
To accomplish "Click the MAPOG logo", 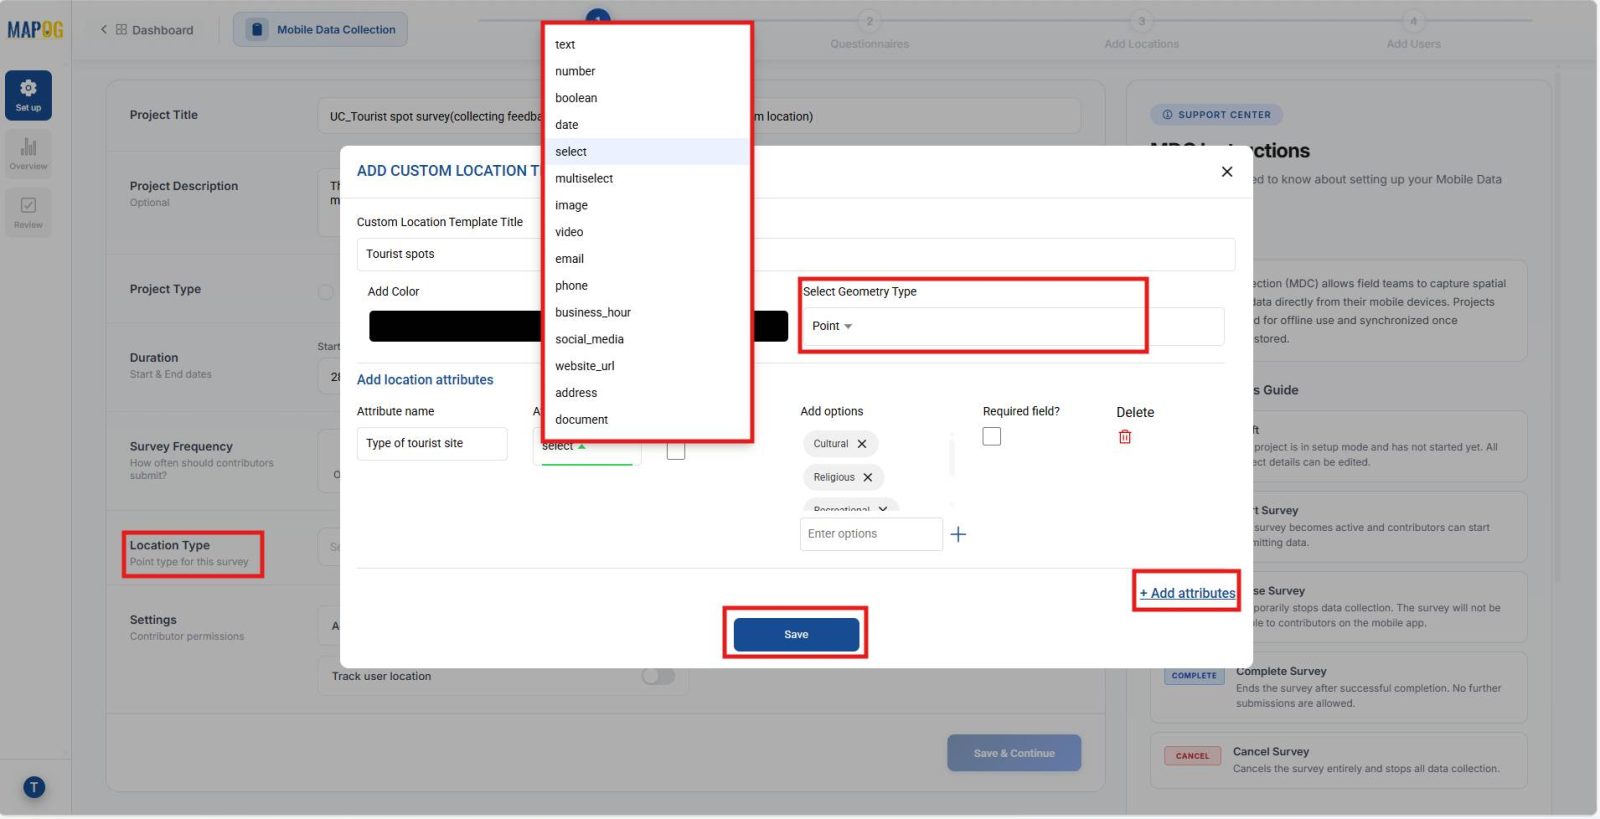I will point(35,30).
